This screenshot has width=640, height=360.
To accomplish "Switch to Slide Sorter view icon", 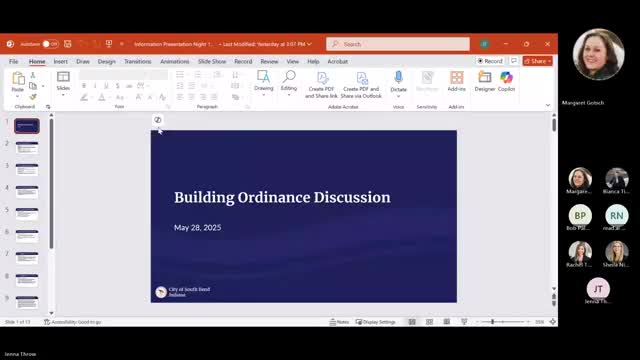I will pos(429,322).
